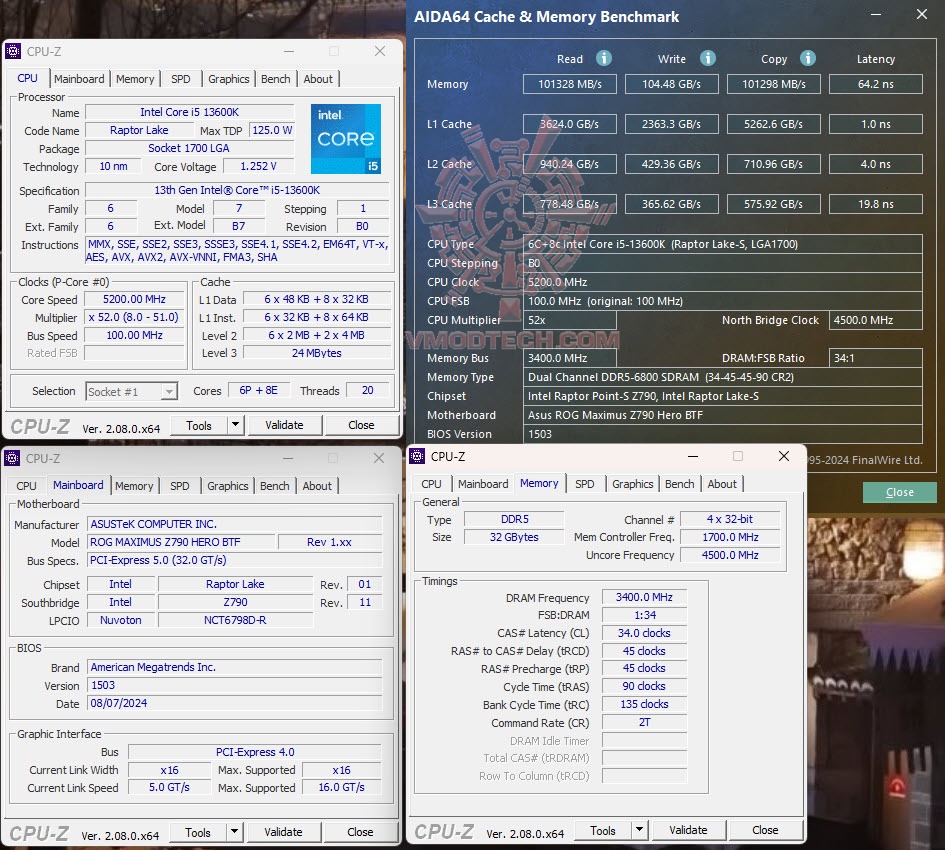Click Memory Read value 101328 MB/s

pos(570,84)
